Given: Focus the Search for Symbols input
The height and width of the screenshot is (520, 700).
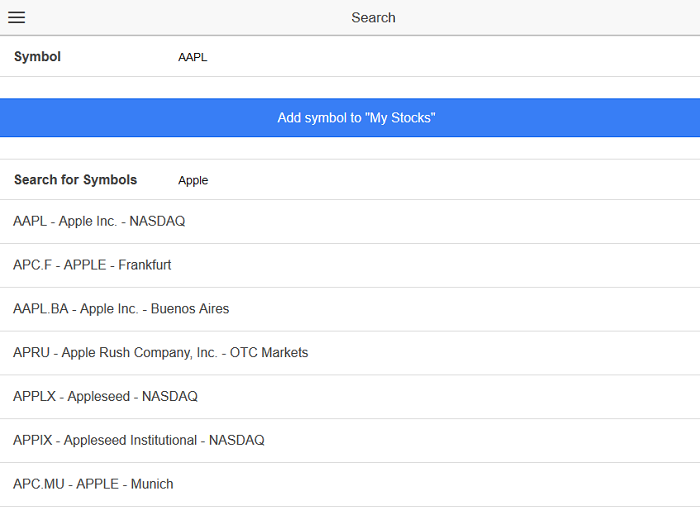Looking at the screenshot, I should point(430,180).
